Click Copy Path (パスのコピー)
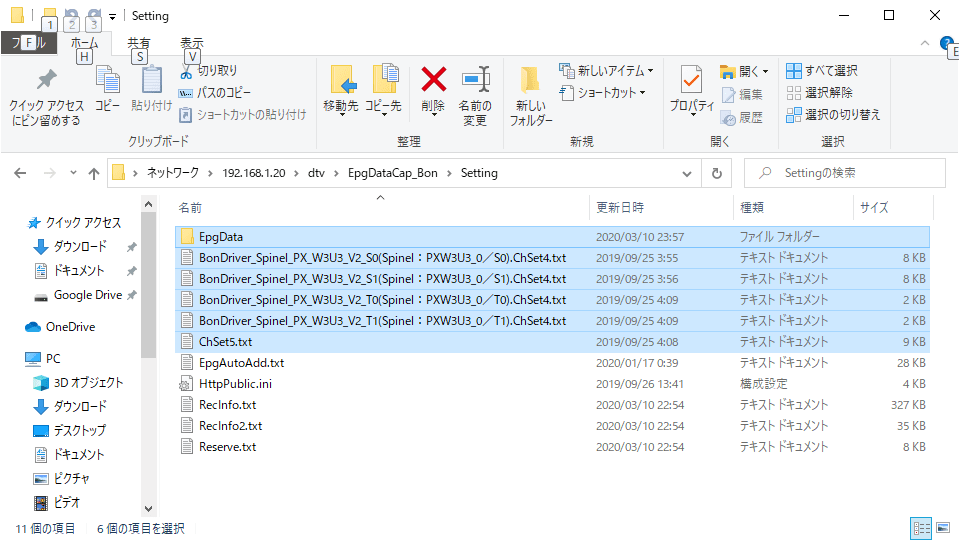Viewport: 959px width, 541px height. tap(215, 93)
